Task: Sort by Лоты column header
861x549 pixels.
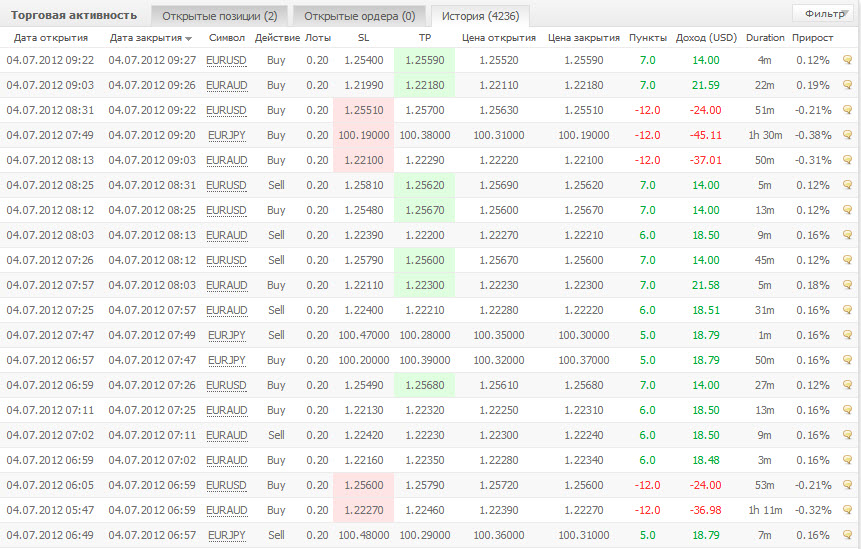Action: [x=318, y=38]
